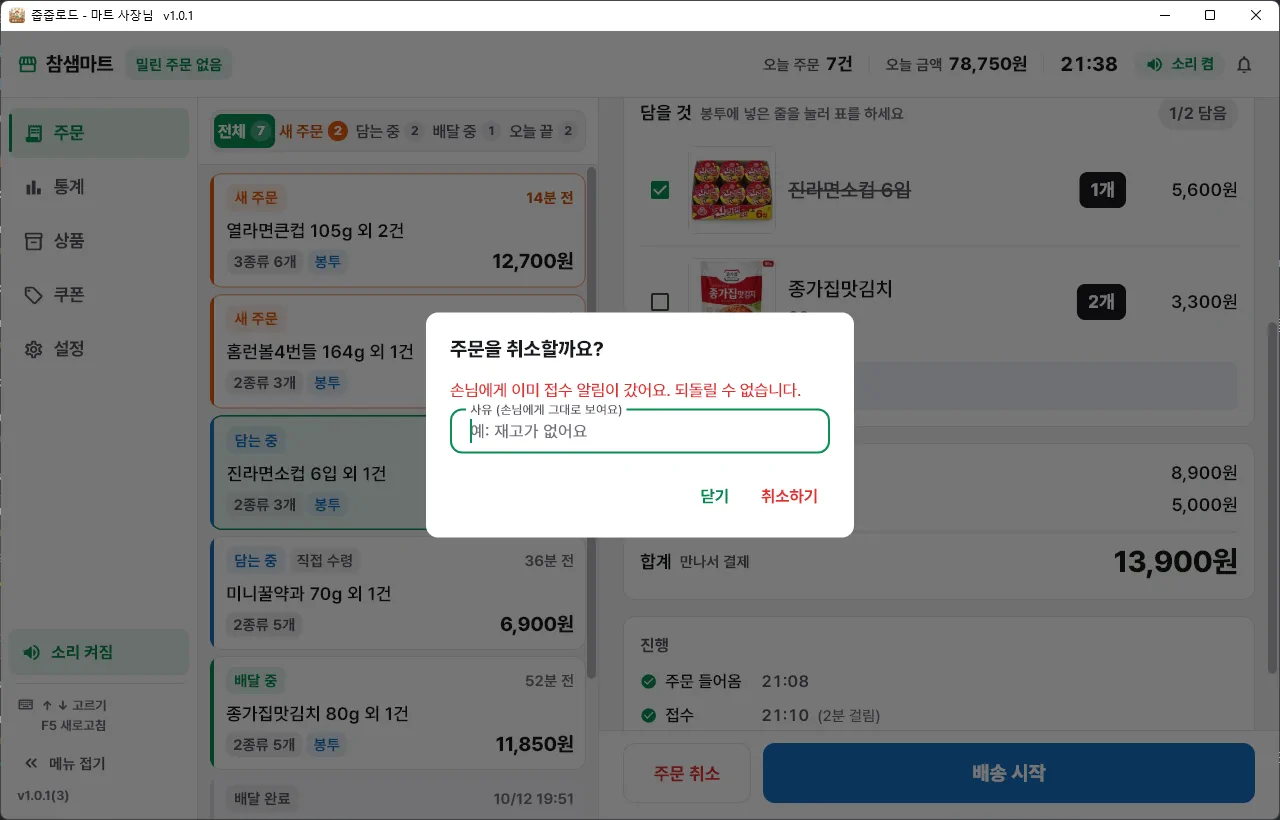Click the 상품 box icon
This screenshot has height=820, width=1280.
34,241
